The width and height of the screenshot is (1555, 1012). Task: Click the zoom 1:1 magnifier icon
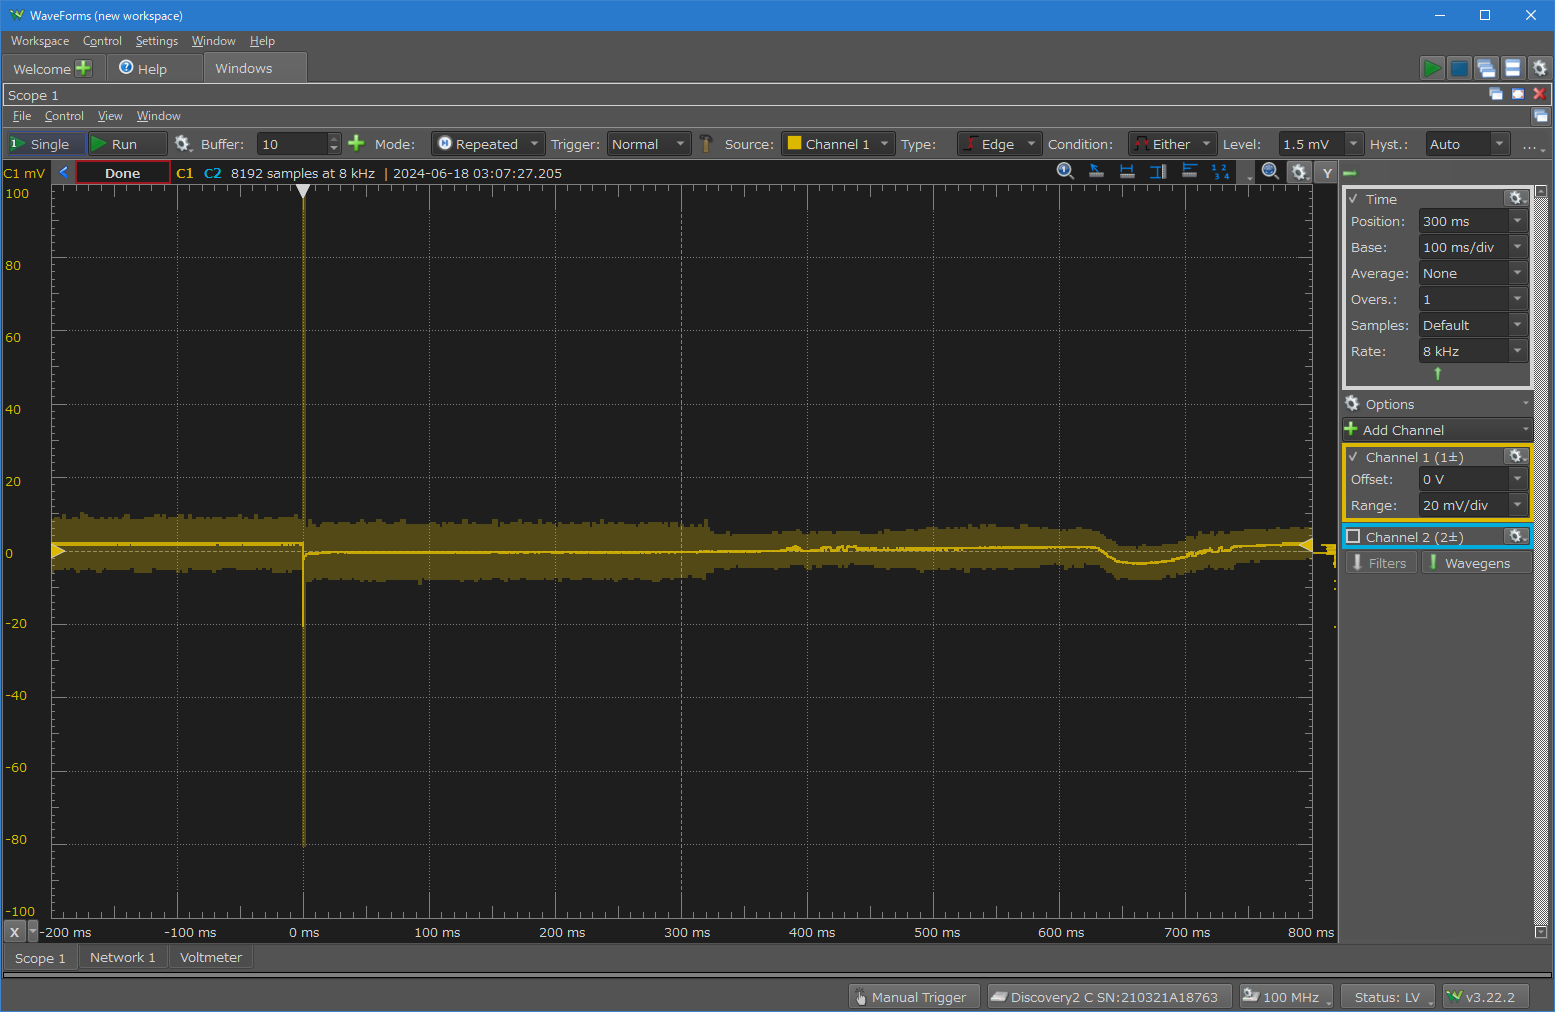(1066, 171)
